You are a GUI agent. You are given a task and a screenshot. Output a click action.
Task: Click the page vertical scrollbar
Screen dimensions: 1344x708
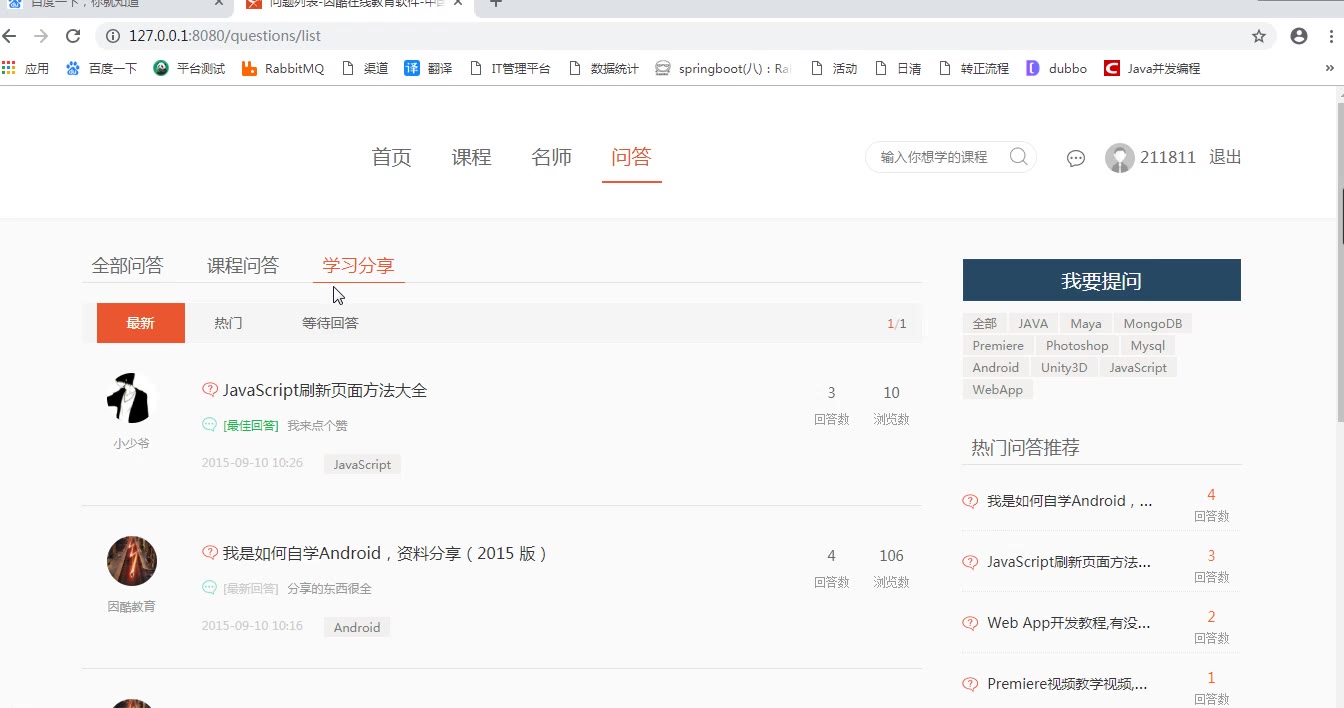pyautogui.click(x=1339, y=300)
